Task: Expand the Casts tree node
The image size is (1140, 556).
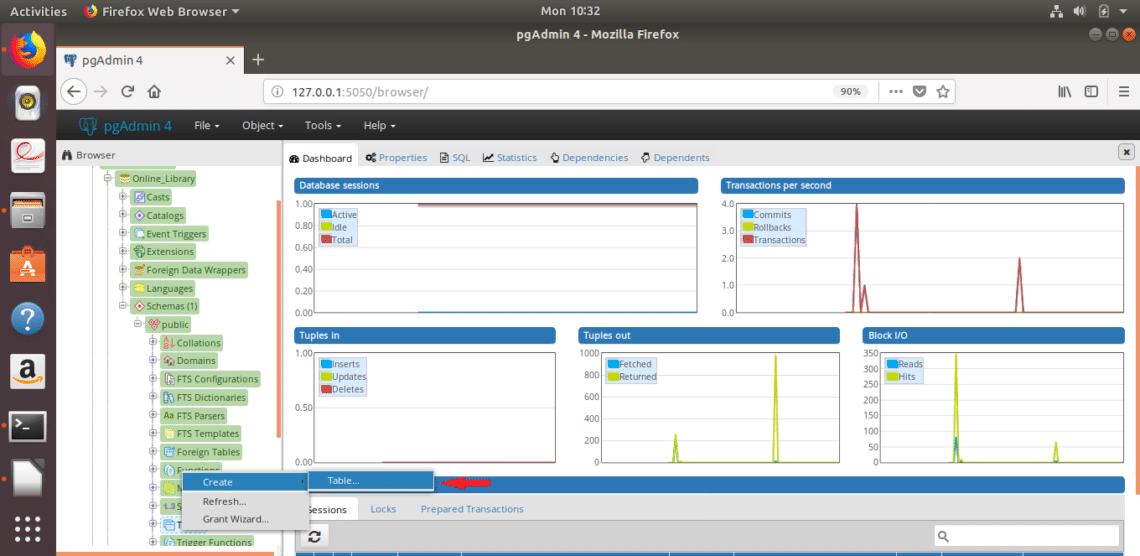Action: (123, 197)
